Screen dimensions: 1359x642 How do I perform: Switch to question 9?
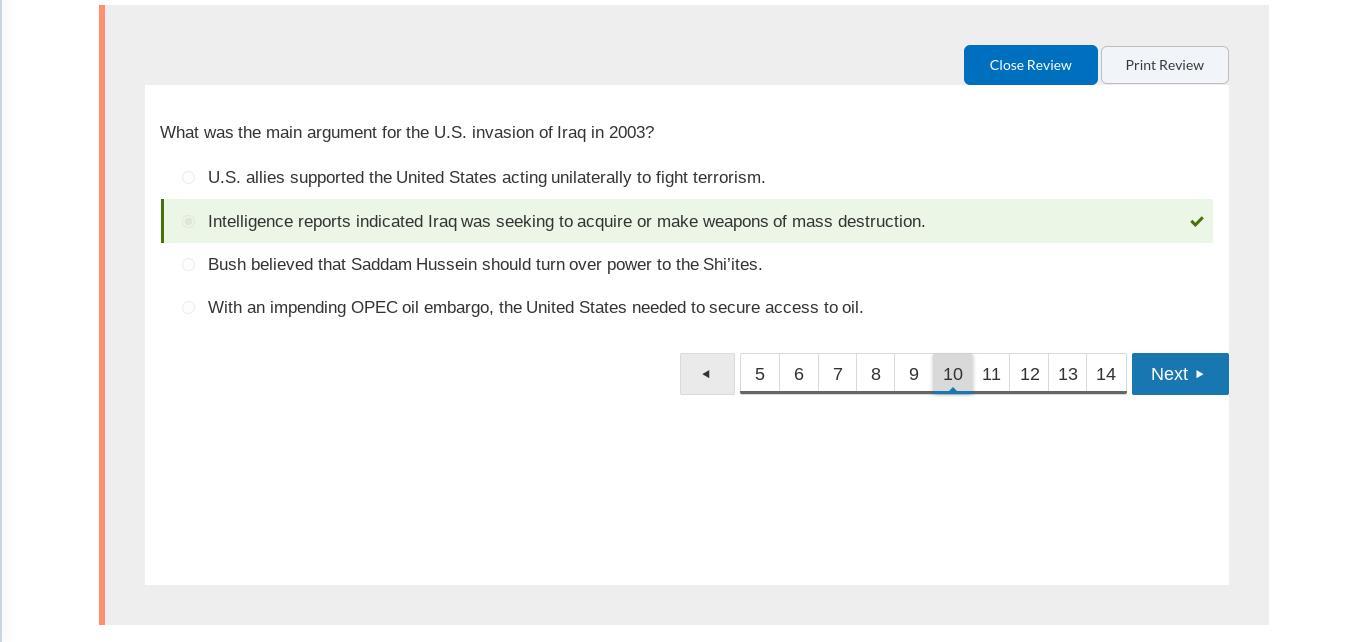914,374
